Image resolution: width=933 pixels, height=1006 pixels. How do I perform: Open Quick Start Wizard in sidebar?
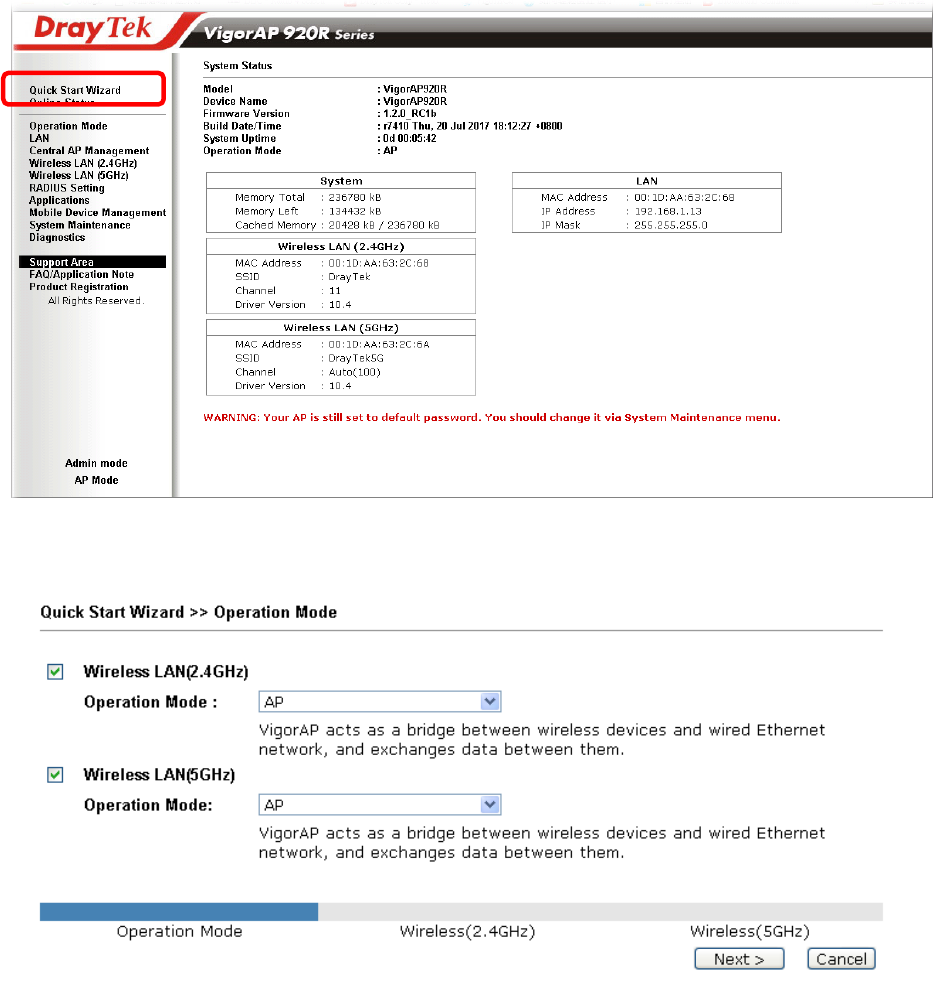click(75, 90)
